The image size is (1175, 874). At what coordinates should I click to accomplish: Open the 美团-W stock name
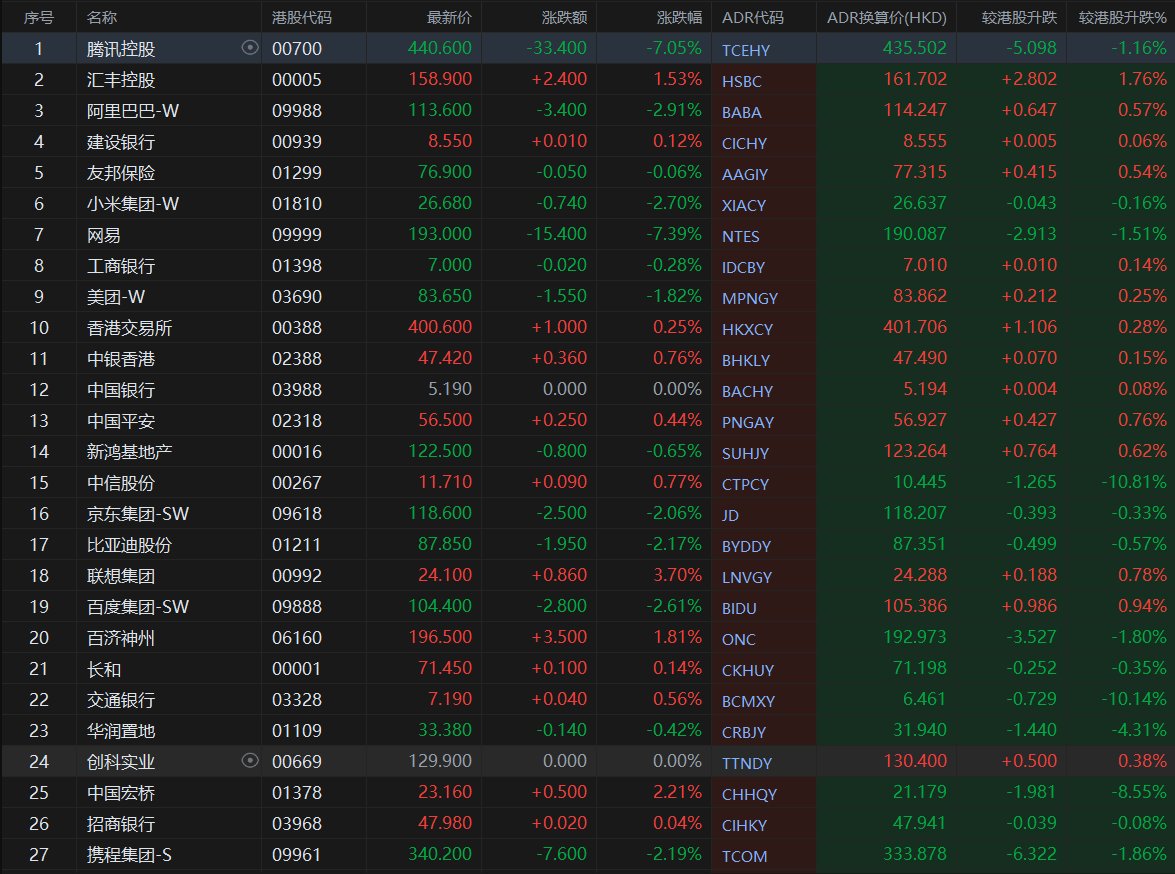point(115,297)
